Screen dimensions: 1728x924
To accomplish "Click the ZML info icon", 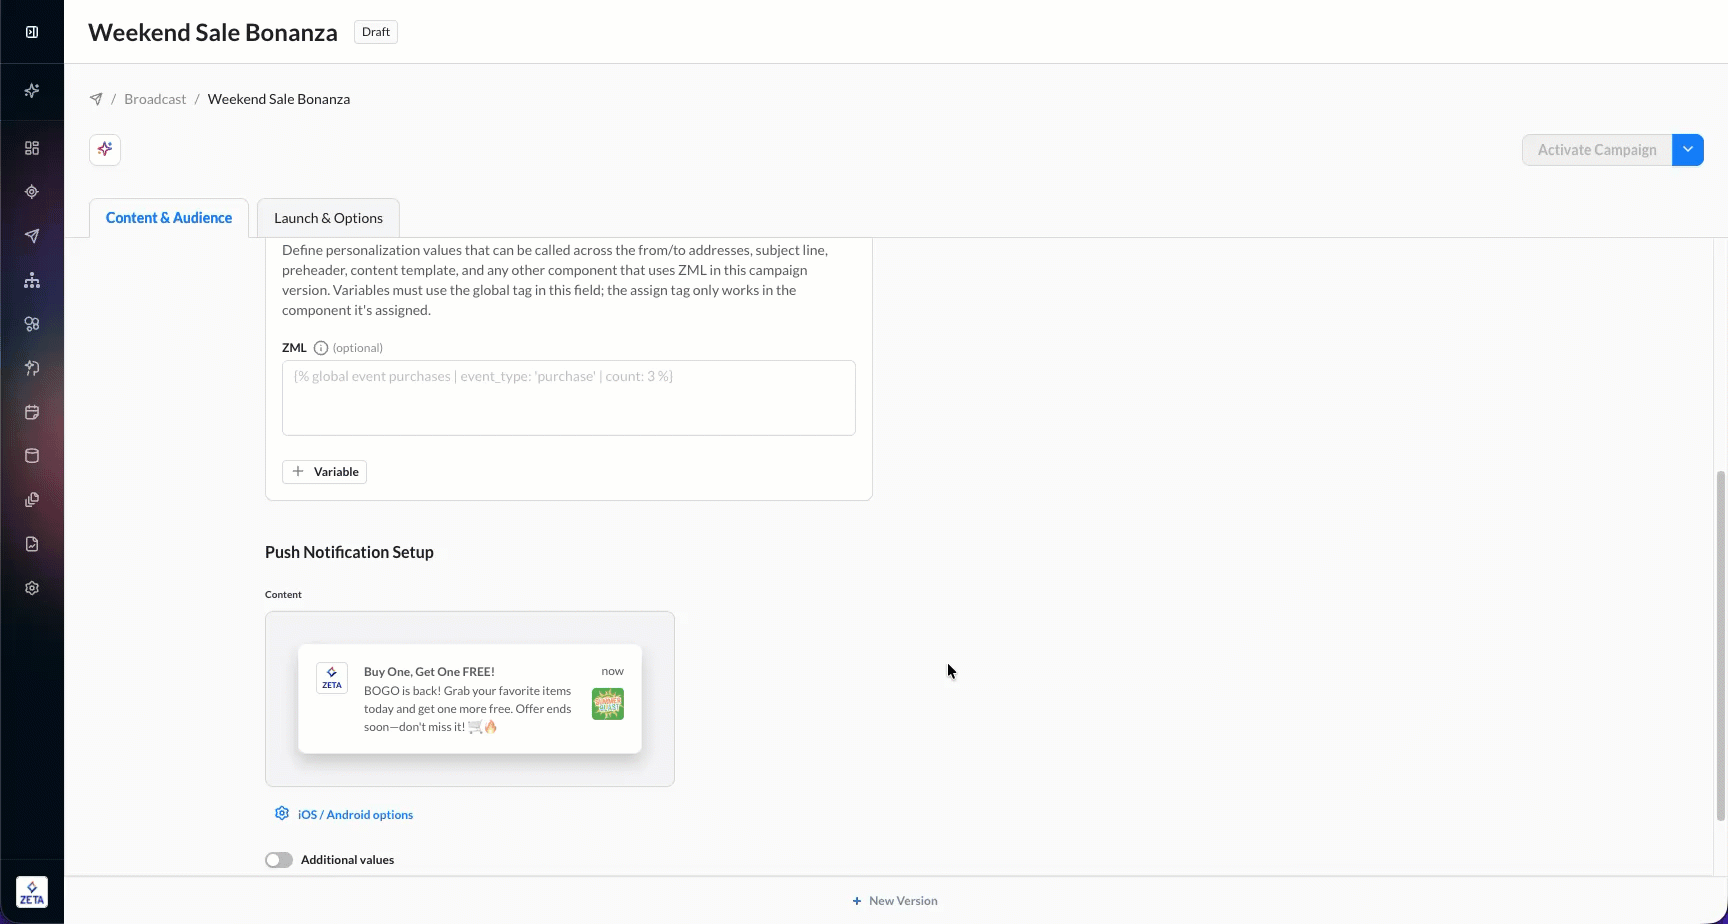I will tap(321, 348).
